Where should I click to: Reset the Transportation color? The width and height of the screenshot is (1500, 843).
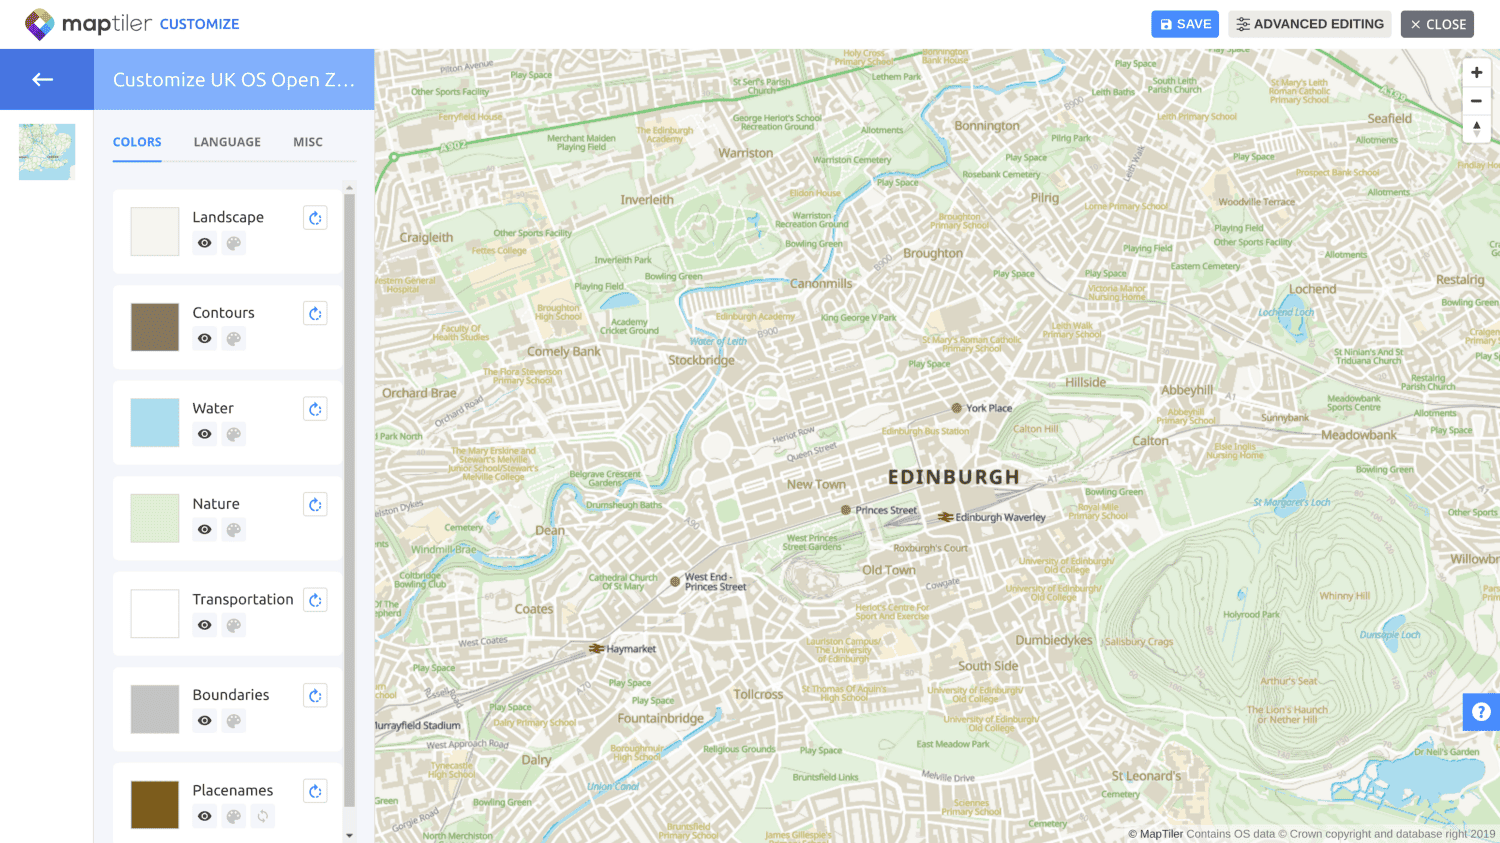(x=315, y=600)
